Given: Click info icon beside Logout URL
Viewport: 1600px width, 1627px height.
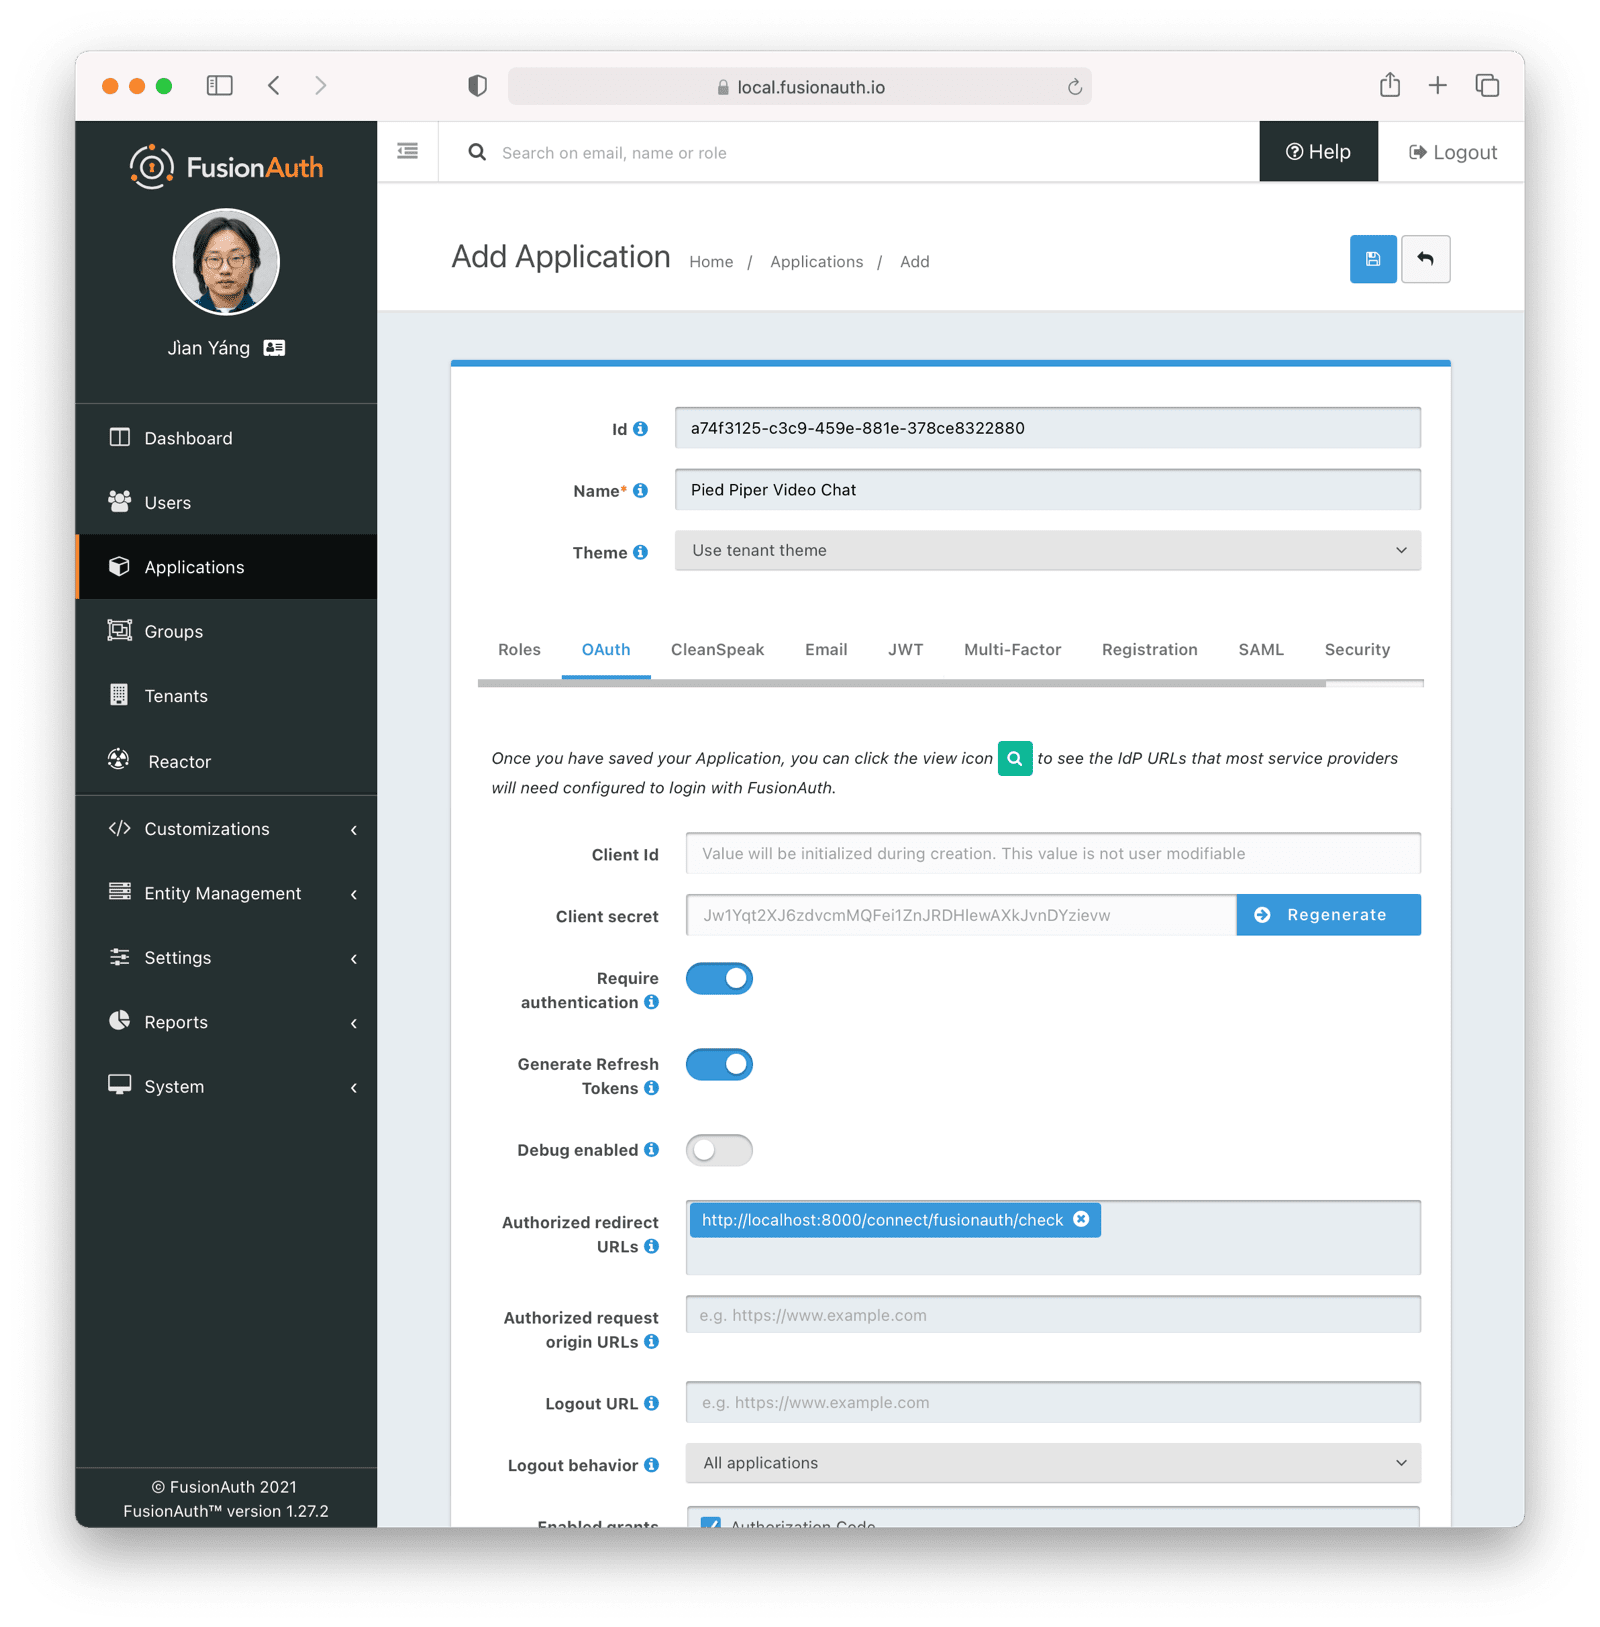Looking at the screenshot, I should (x=651, y=1403).
